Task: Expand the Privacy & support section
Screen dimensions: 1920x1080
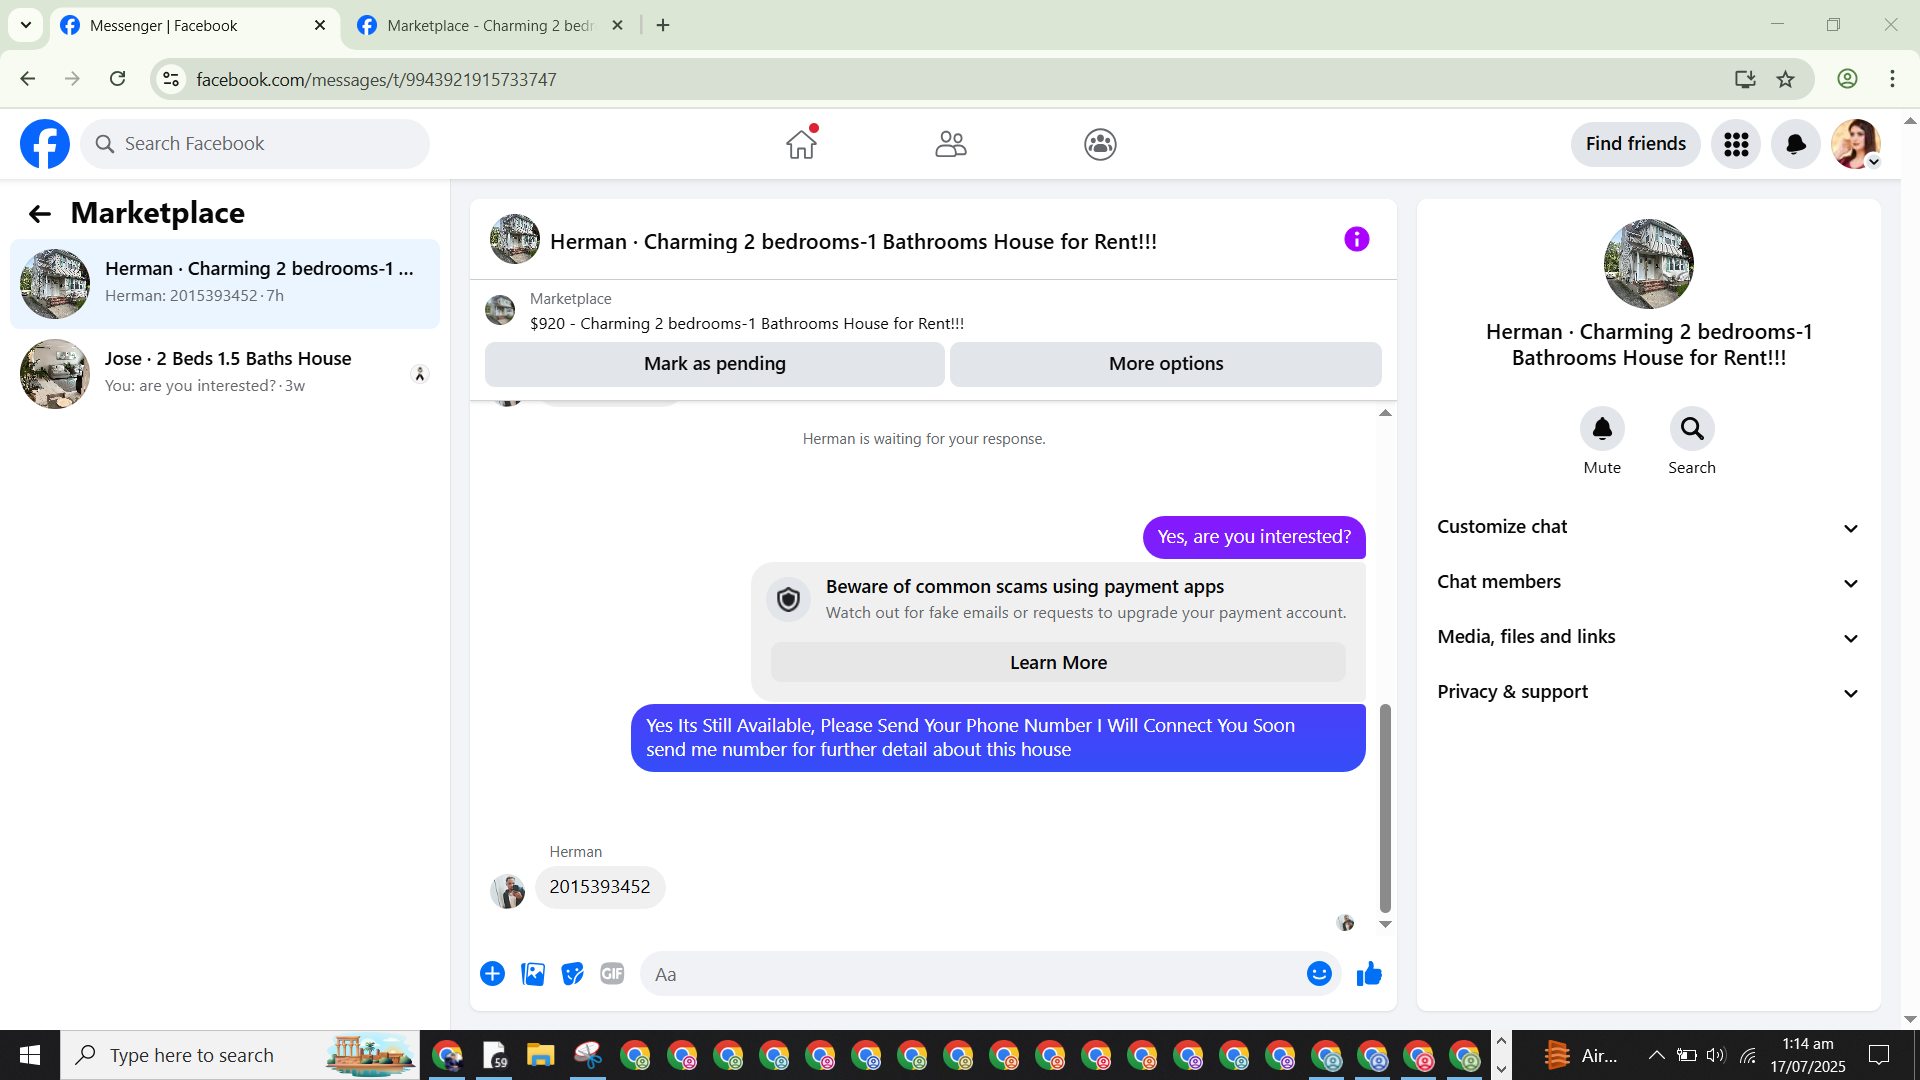Action: [1649, 692]
